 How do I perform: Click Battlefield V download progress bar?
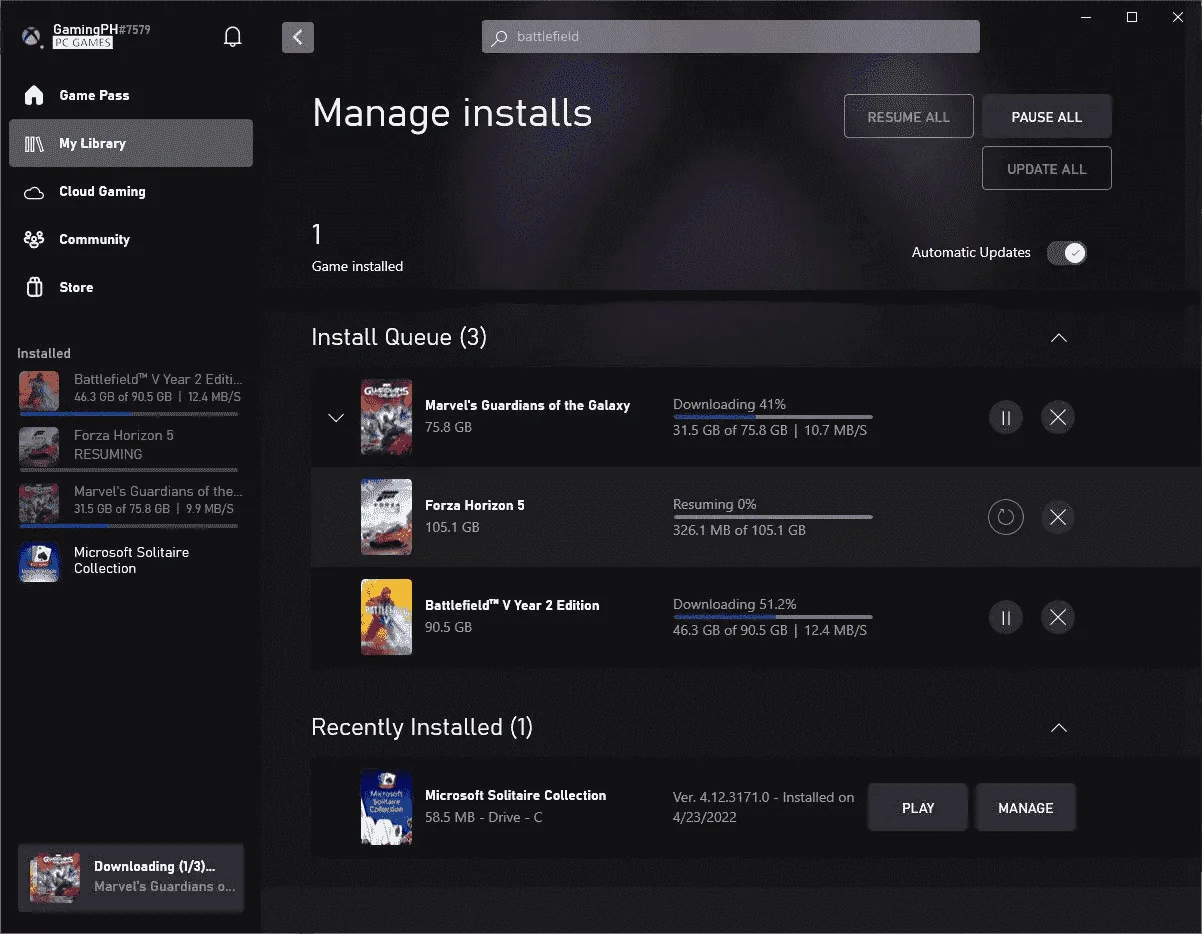[x=772, y=617]
